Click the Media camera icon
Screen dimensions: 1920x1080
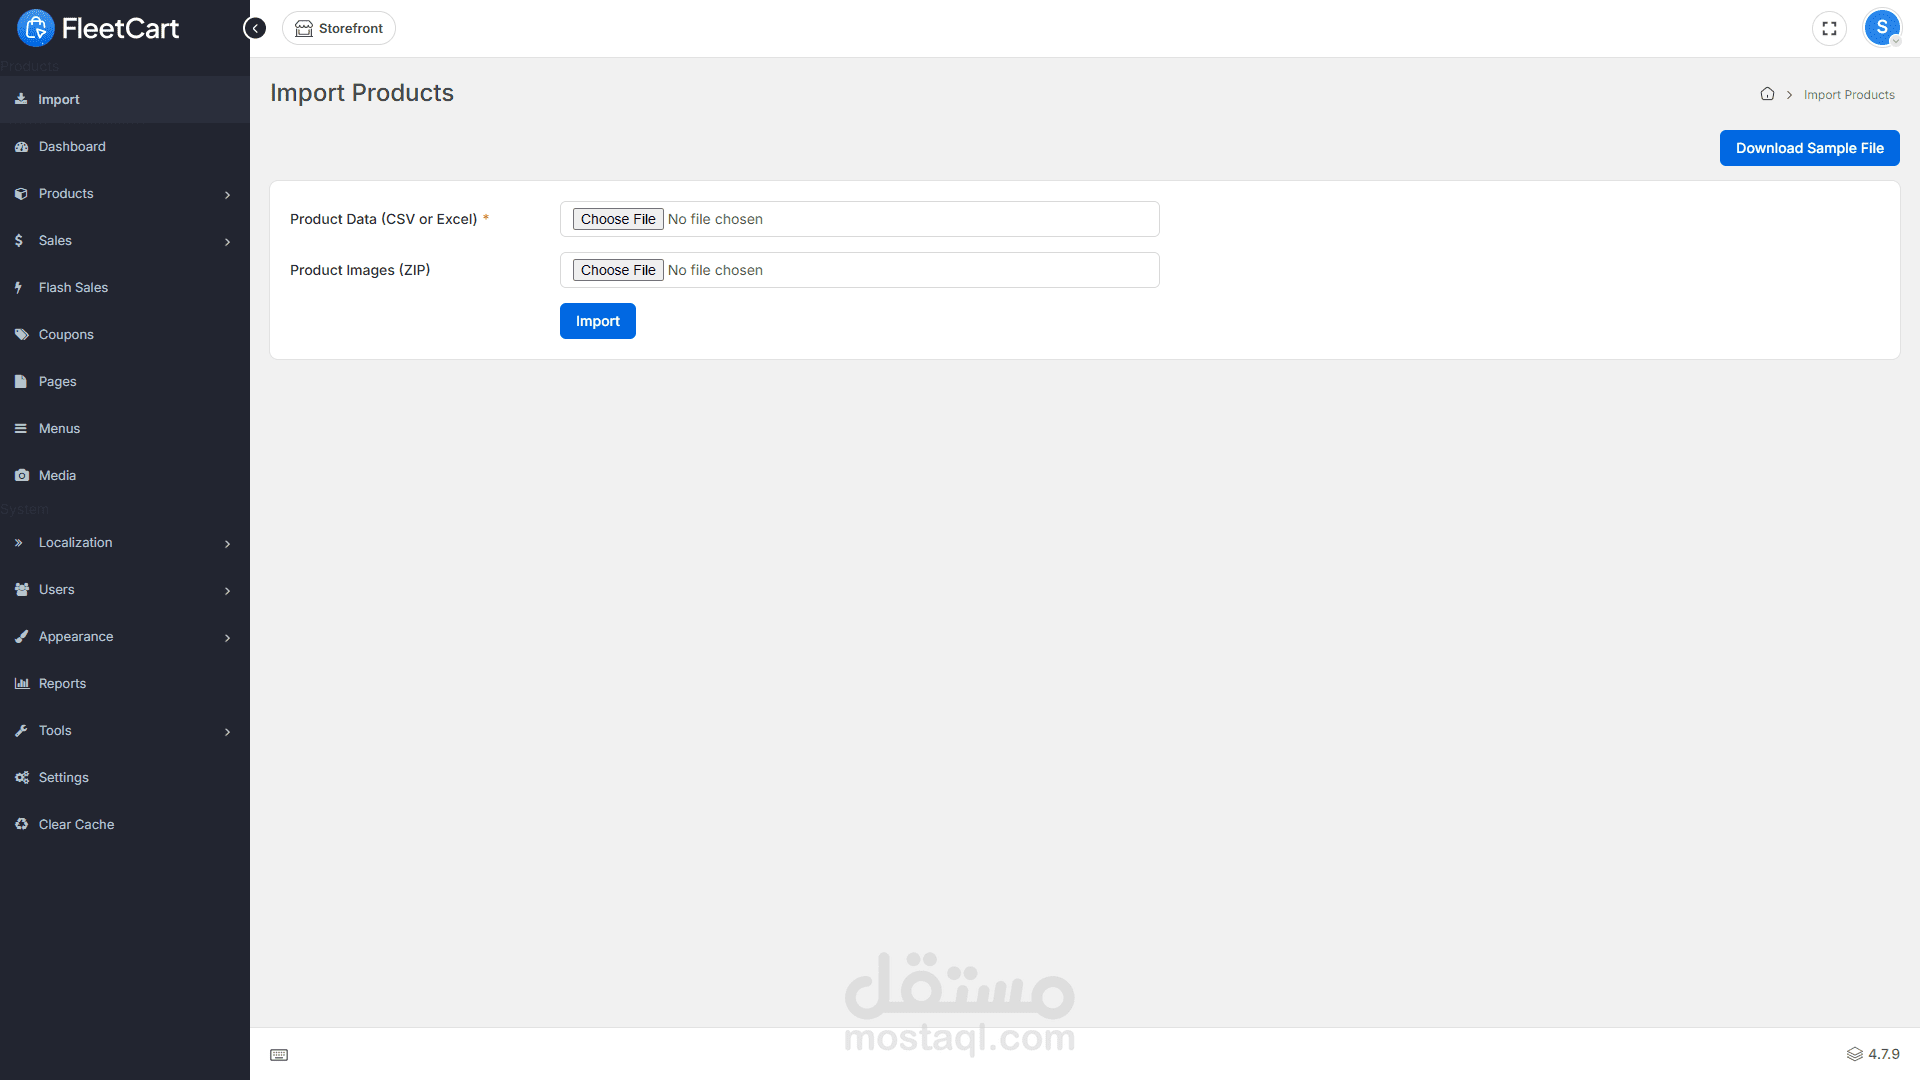[x=21, y=475]
